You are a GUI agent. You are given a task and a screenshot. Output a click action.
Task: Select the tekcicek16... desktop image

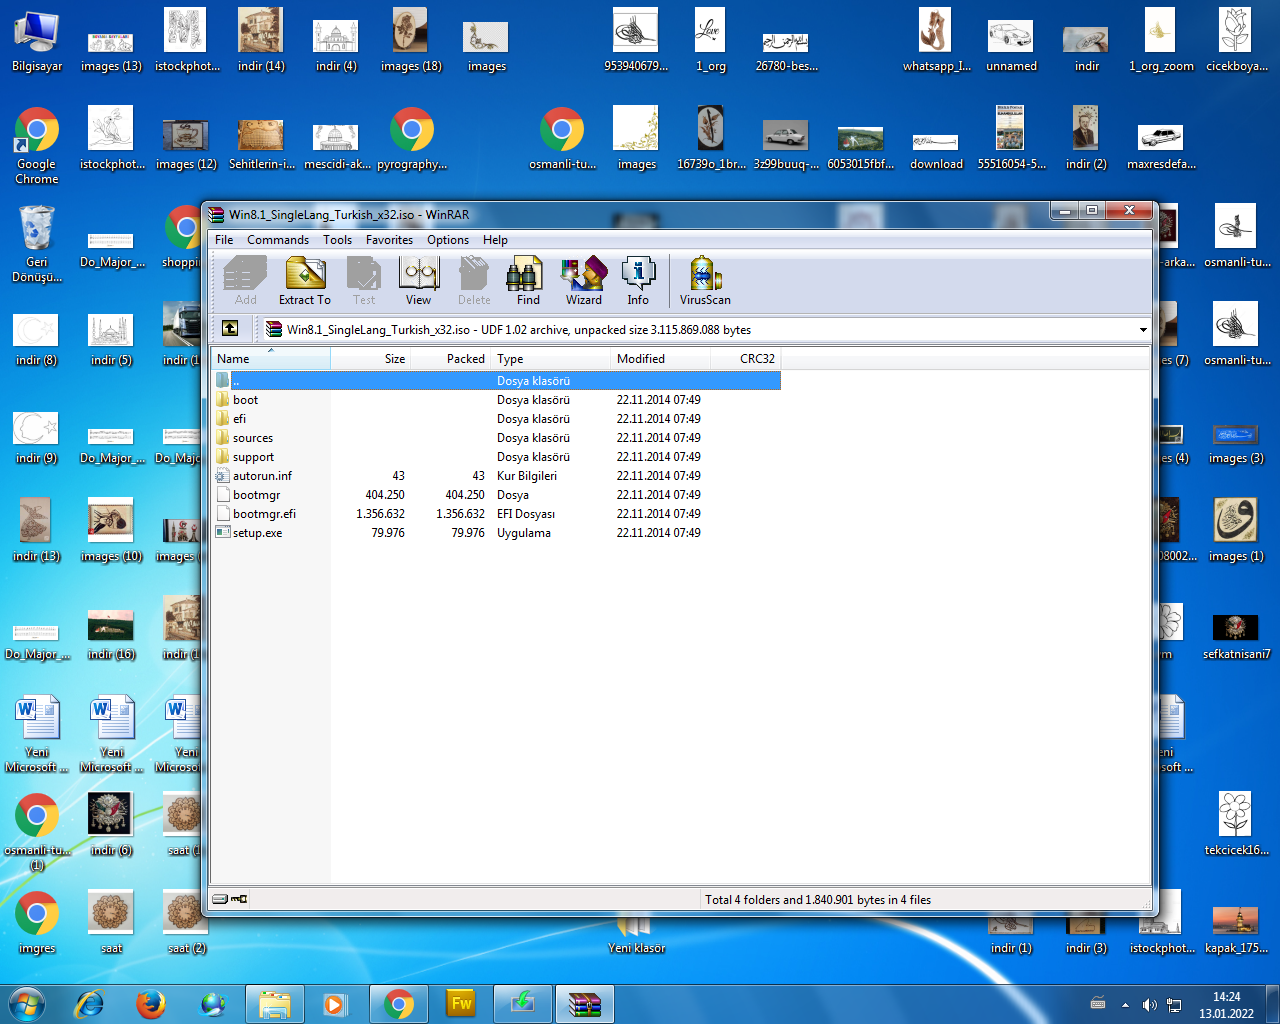tap(1236, 825)
